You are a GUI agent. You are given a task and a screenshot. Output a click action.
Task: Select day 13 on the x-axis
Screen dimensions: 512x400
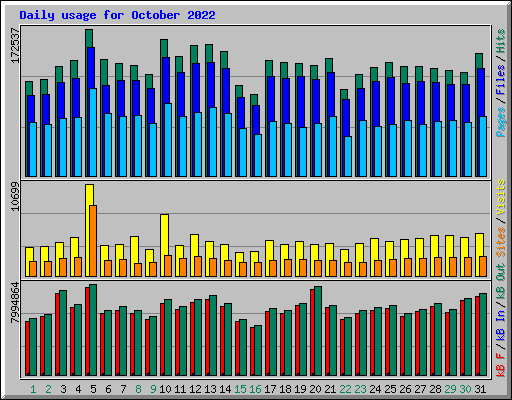click(x=210, y=389)
